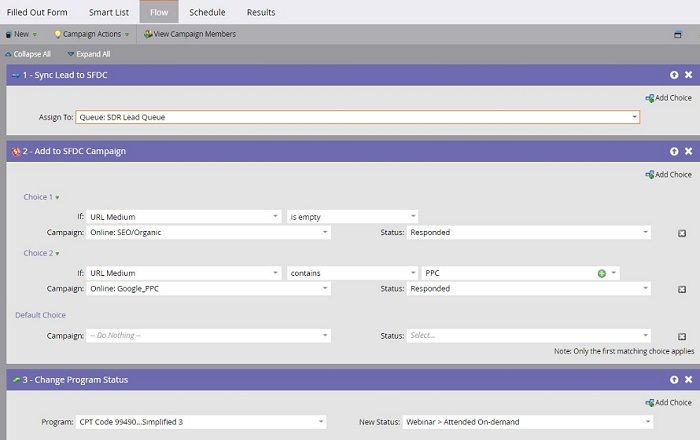The image size is (700, 440).
Task: Click the step title '3 - Change Program Status'
Action: pos(75,380)
